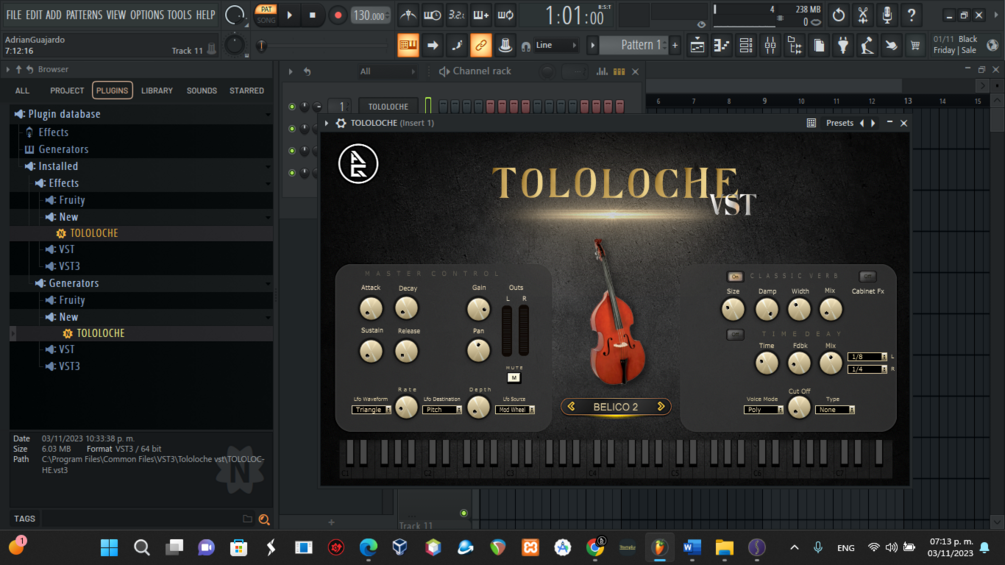Open the filter Type None dropdown

pyautogui.click(x=835, y=409)
